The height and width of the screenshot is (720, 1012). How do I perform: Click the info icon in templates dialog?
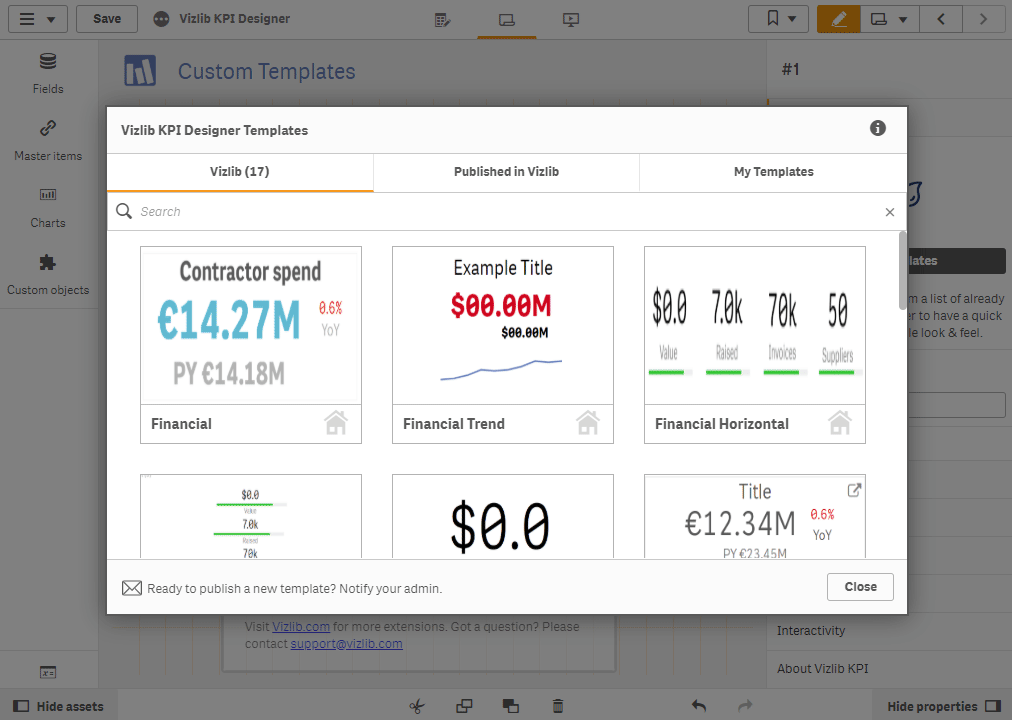877,128
